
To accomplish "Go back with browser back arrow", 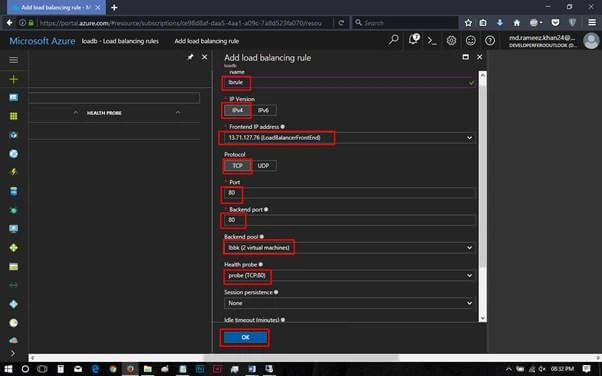I will (x=9, y=23).
